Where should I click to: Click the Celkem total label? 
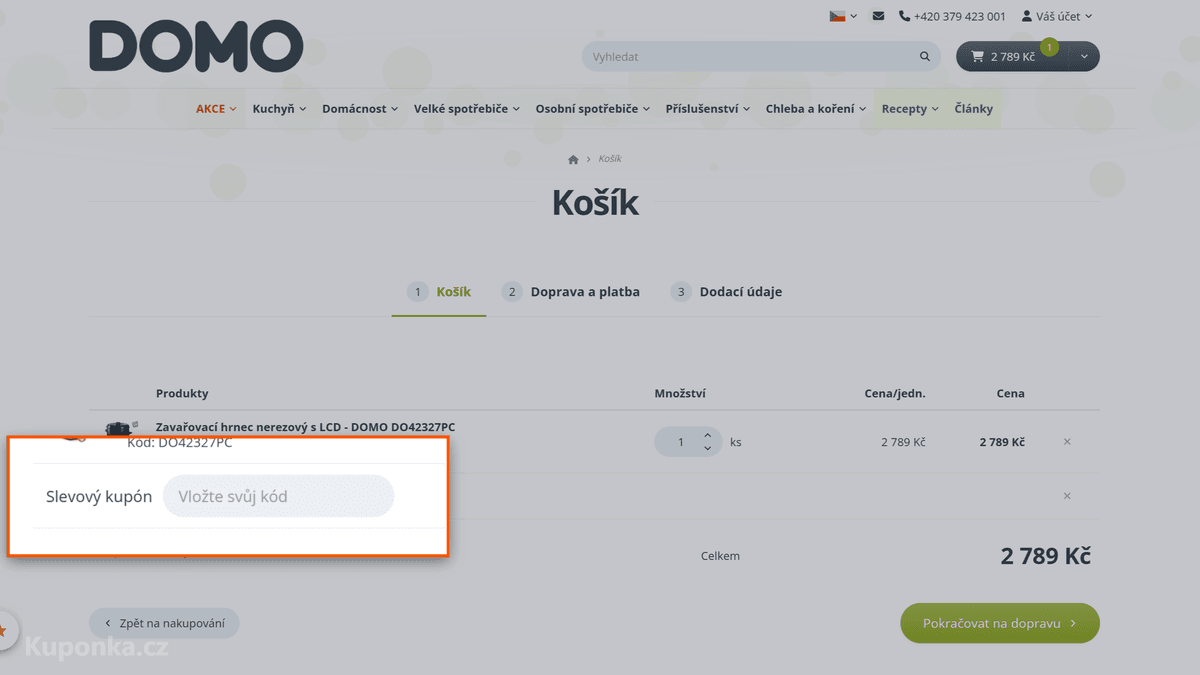(x=720, y=556)
